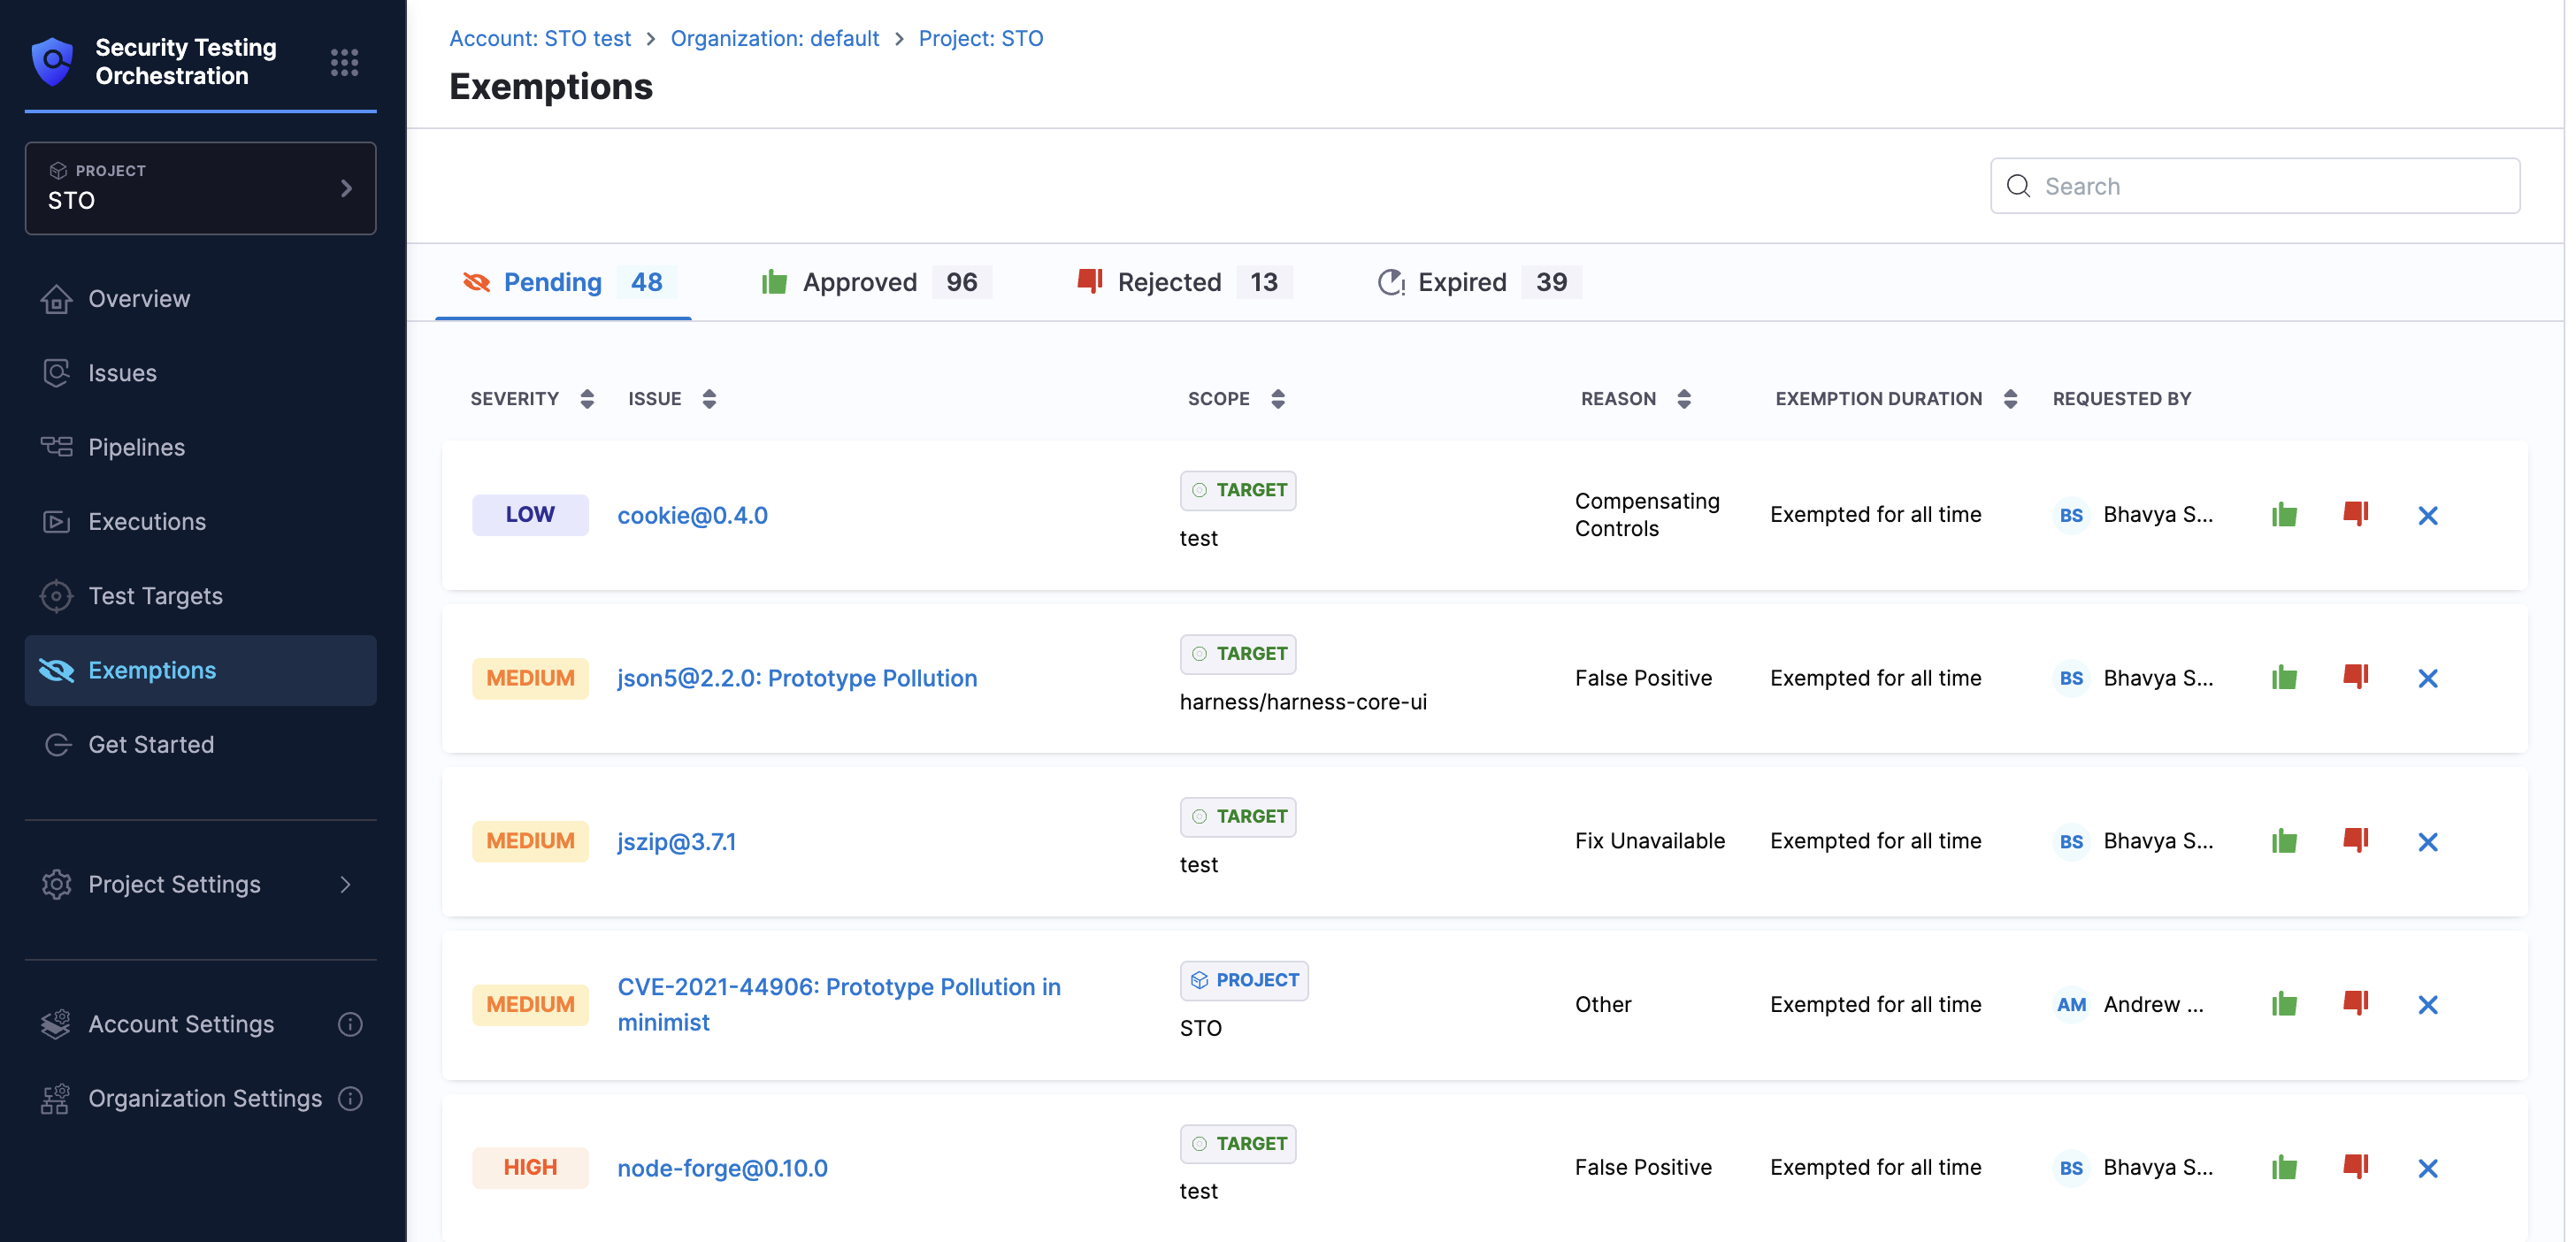Reject the json5@2.2.0 exemption with thumbs down

2355,678
